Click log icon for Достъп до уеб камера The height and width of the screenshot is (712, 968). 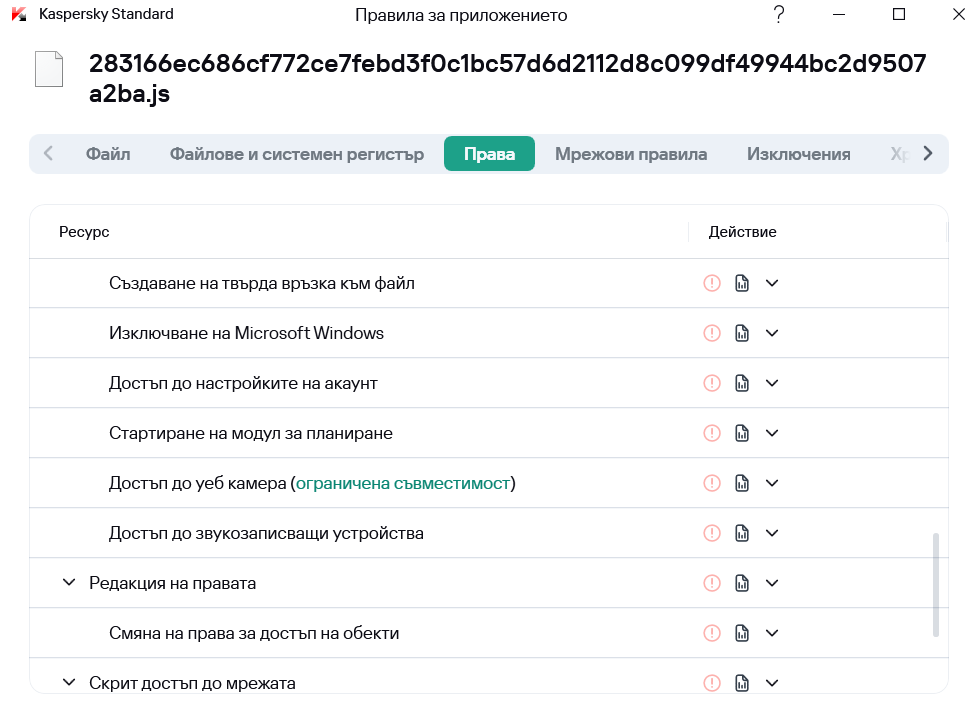pos(741,483)
